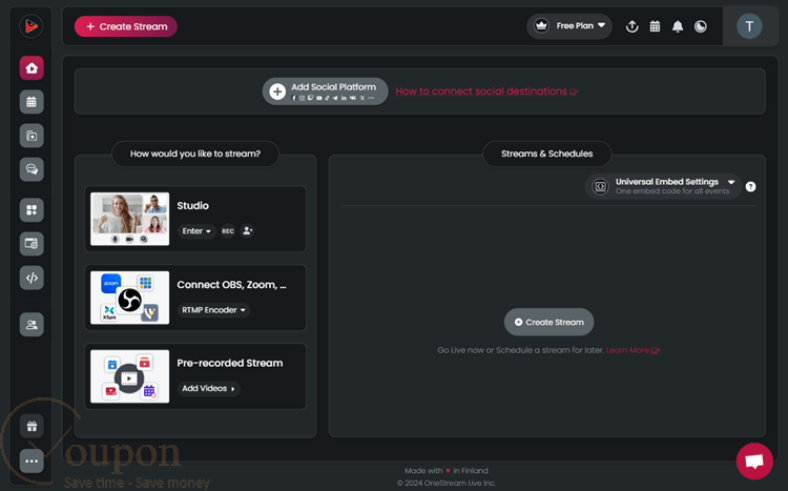
Task: Click the OneStream logo icon
Action: pos(31,26)
